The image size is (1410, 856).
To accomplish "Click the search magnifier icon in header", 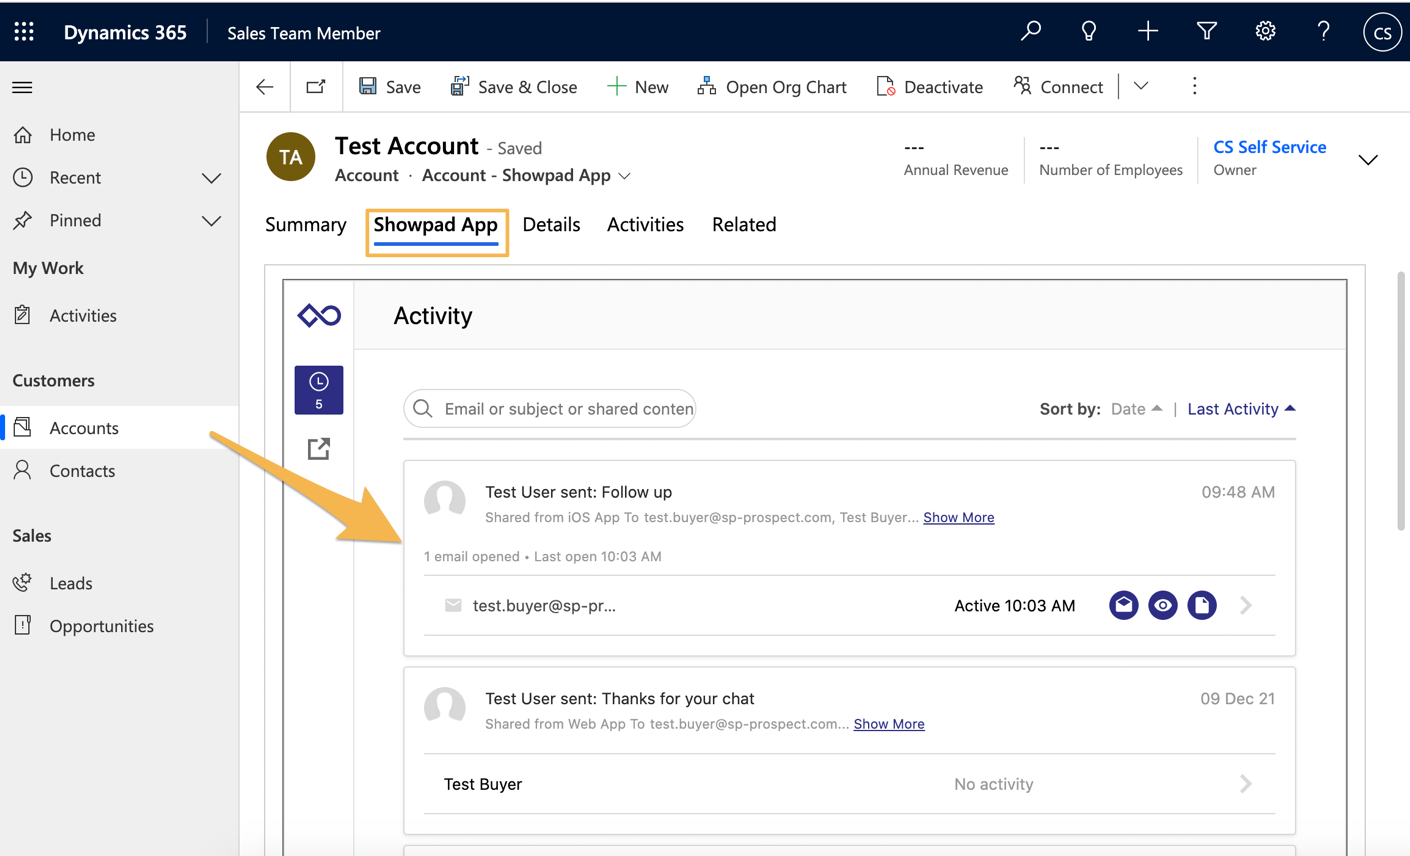I will pyautogui.click(x=1030, y=32).
